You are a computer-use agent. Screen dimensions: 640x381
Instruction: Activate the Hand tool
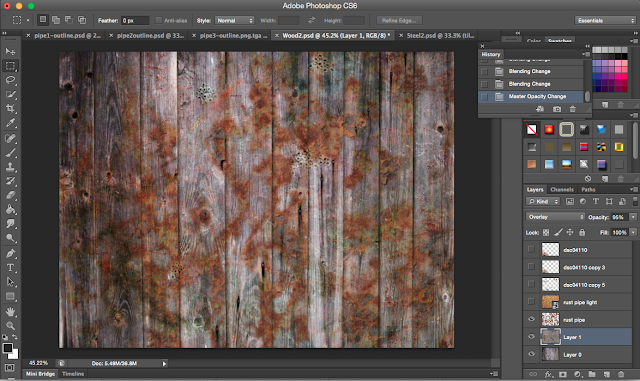pos(10,312)
